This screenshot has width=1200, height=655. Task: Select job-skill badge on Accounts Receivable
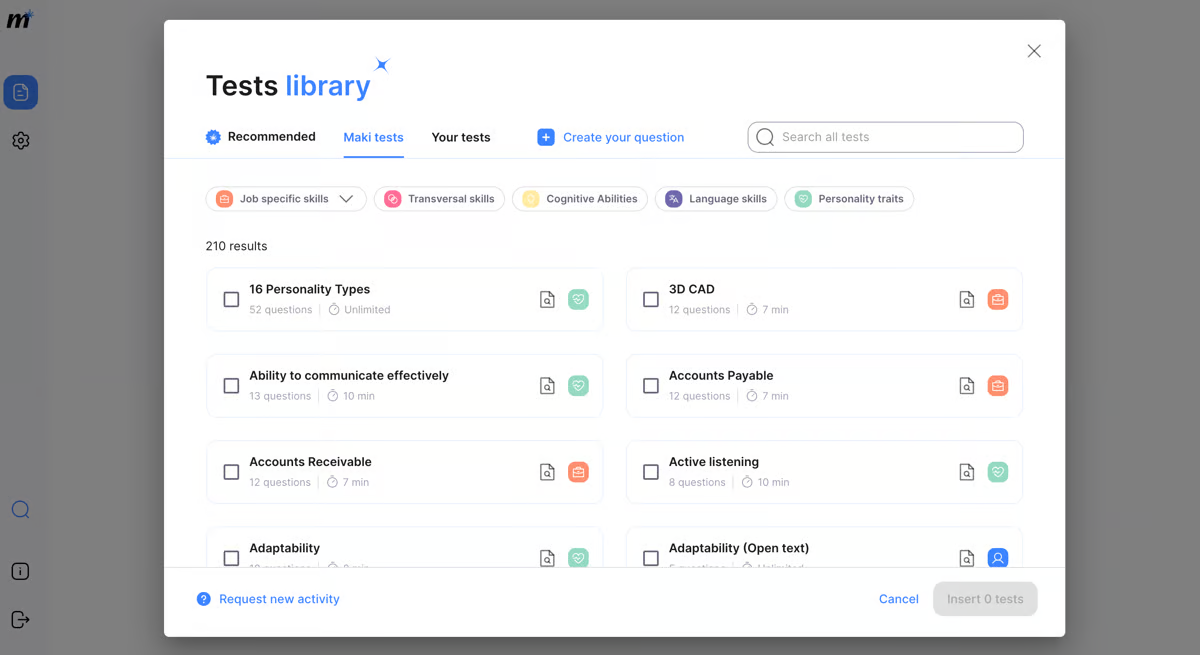(578, 471)
